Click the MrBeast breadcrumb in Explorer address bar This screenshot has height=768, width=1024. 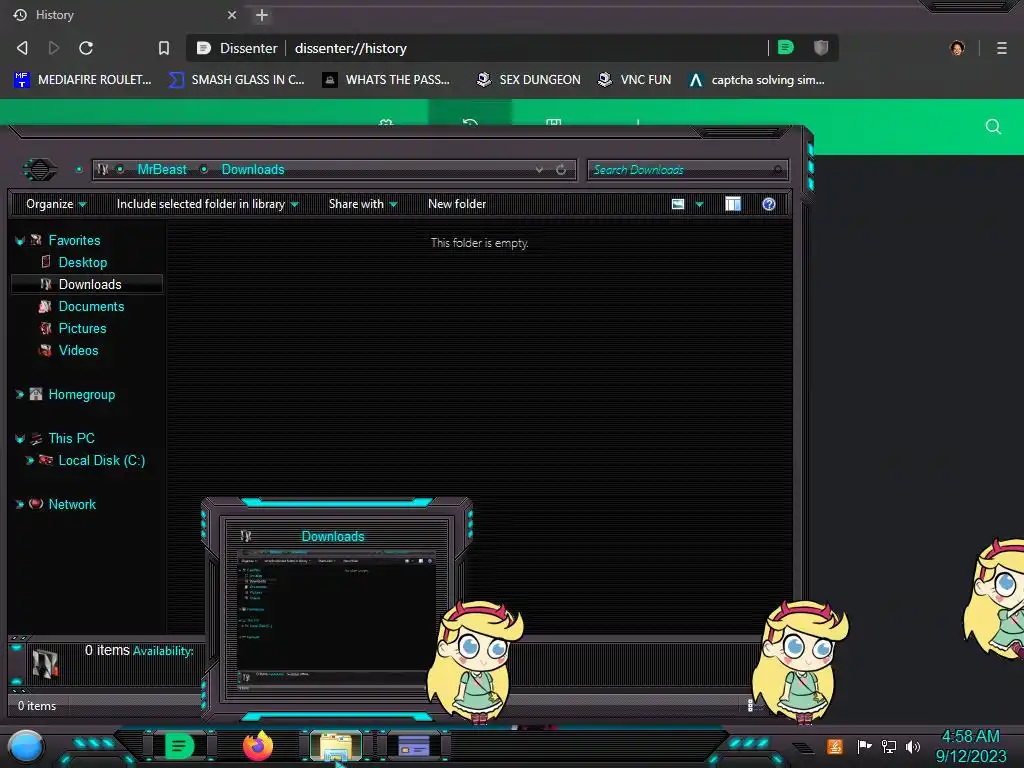tap(162, 169)
